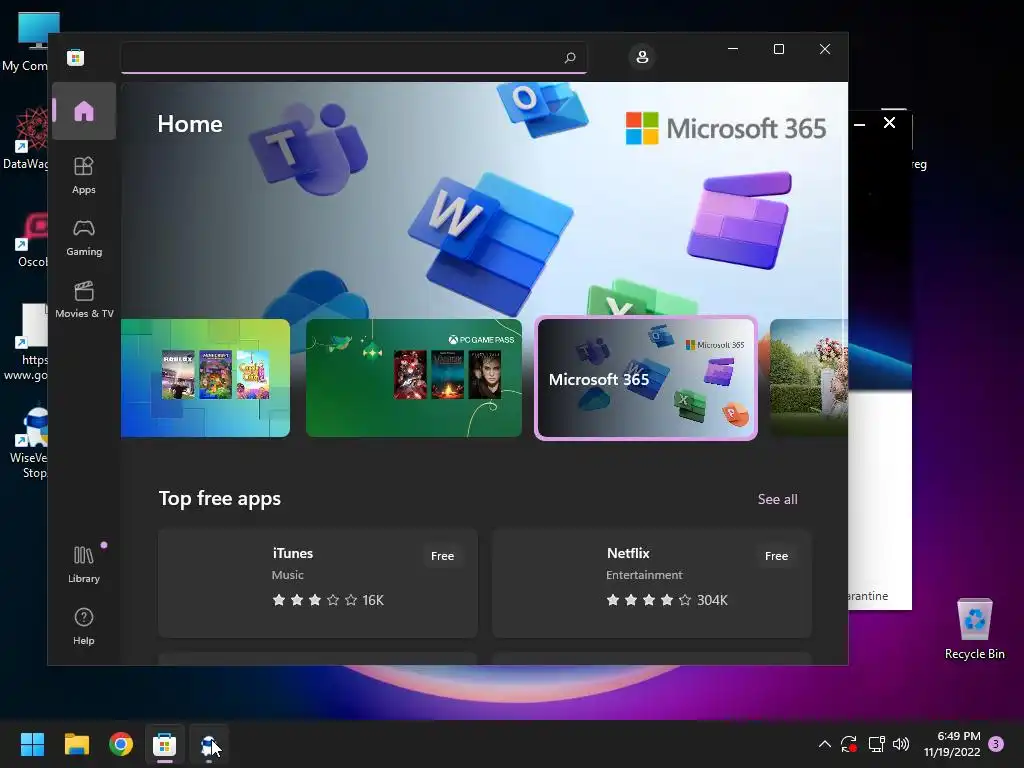Open the Netflix app title
This screenshot has height=768, width=1024.
tap(628, 553)
